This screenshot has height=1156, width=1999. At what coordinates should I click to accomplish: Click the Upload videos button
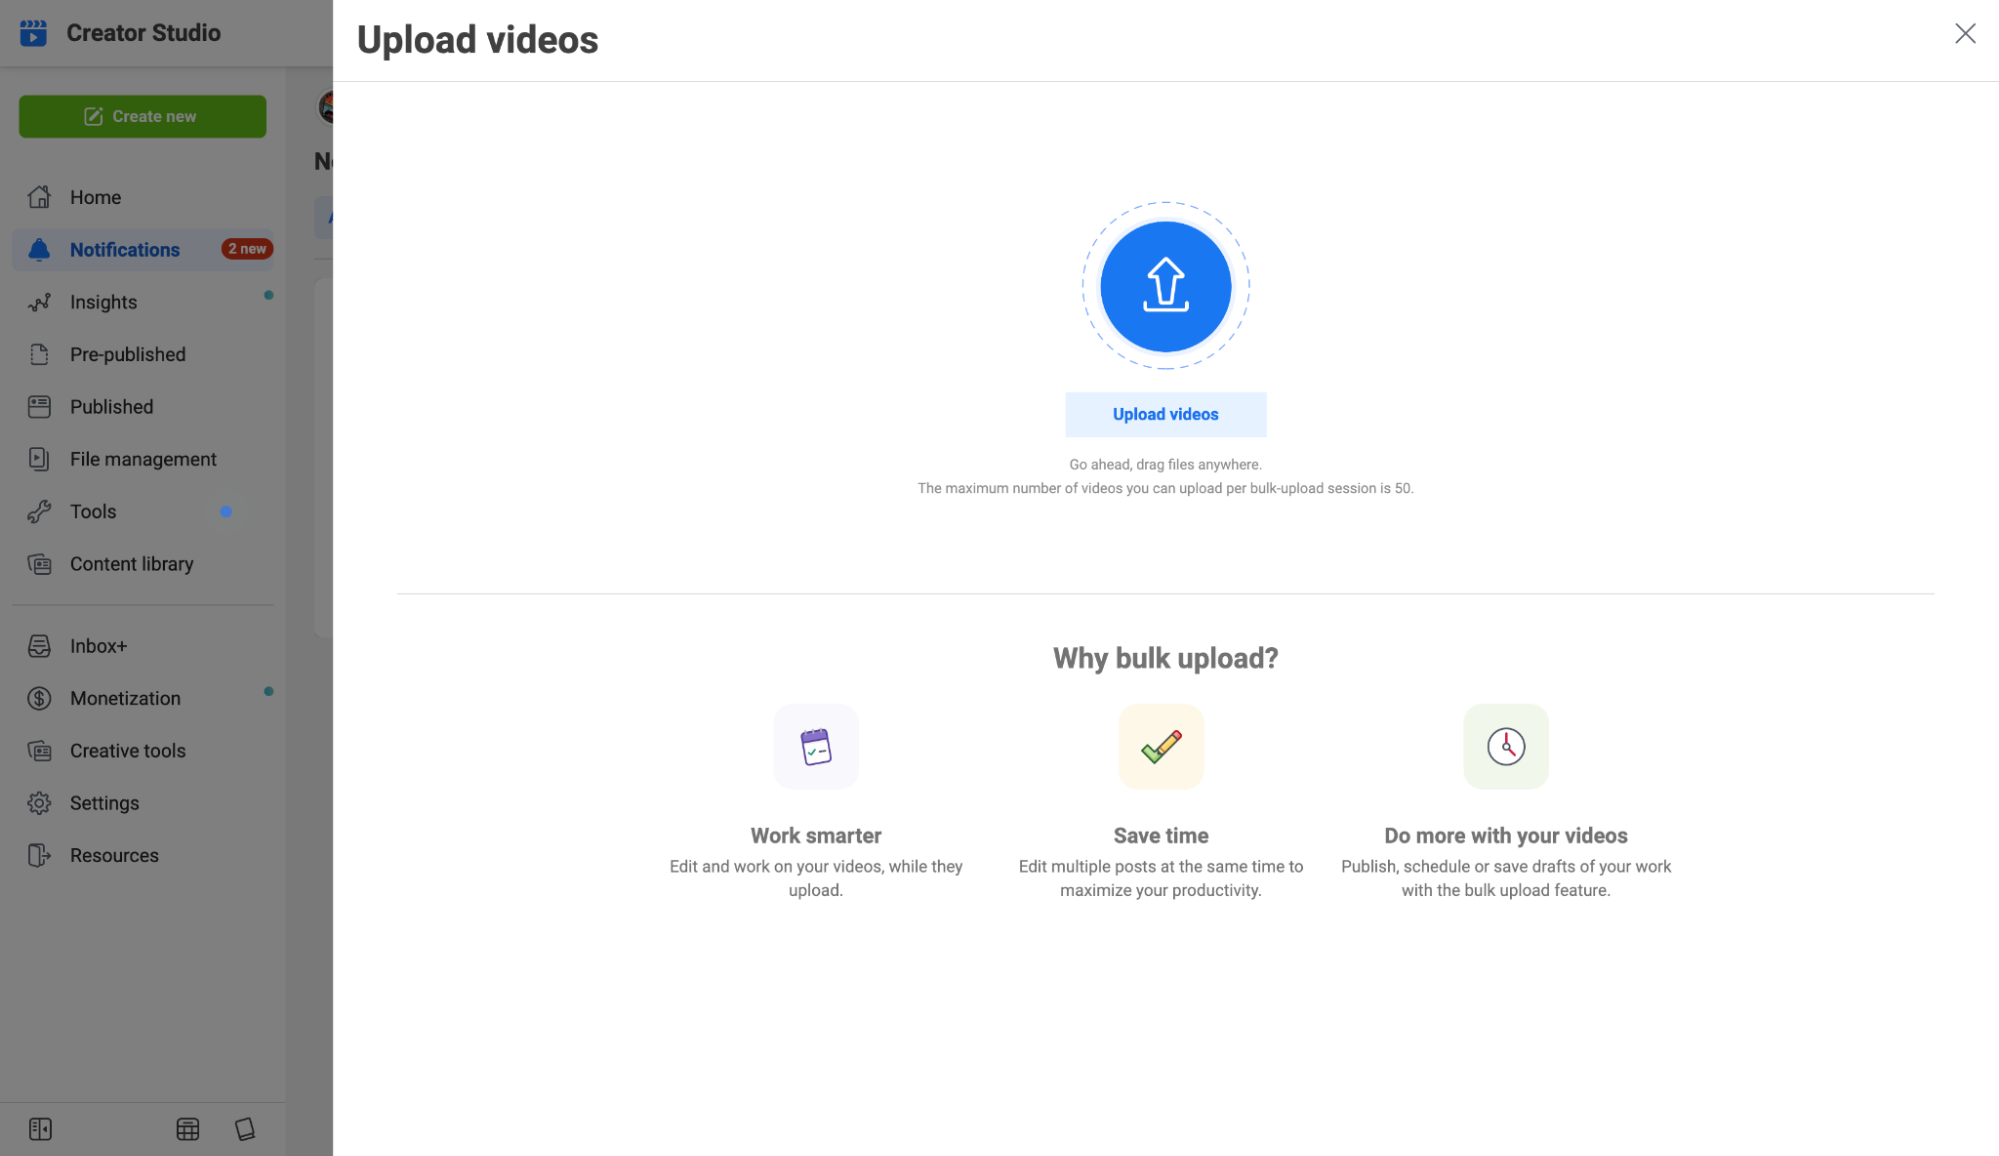(x=1167, y=413)
